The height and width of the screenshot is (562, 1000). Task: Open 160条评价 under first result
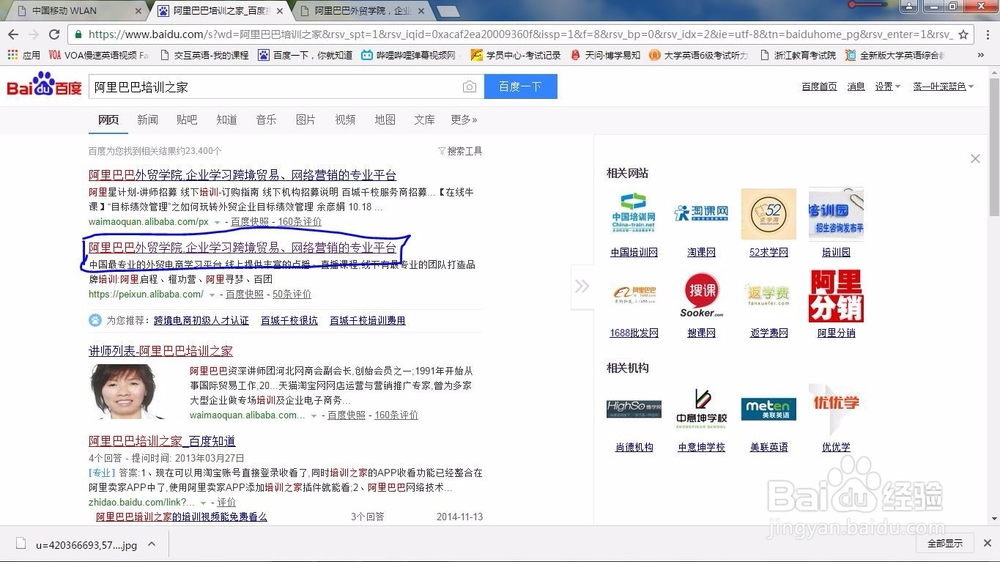(x=300, y=222)
